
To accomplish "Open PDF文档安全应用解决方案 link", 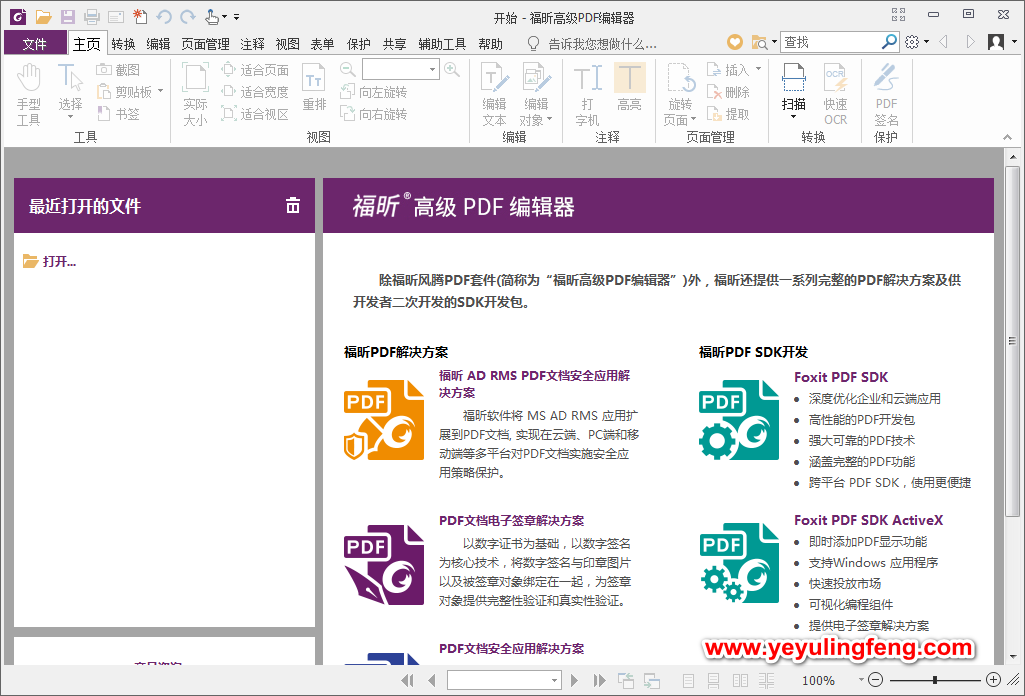I will coord(511,648).
